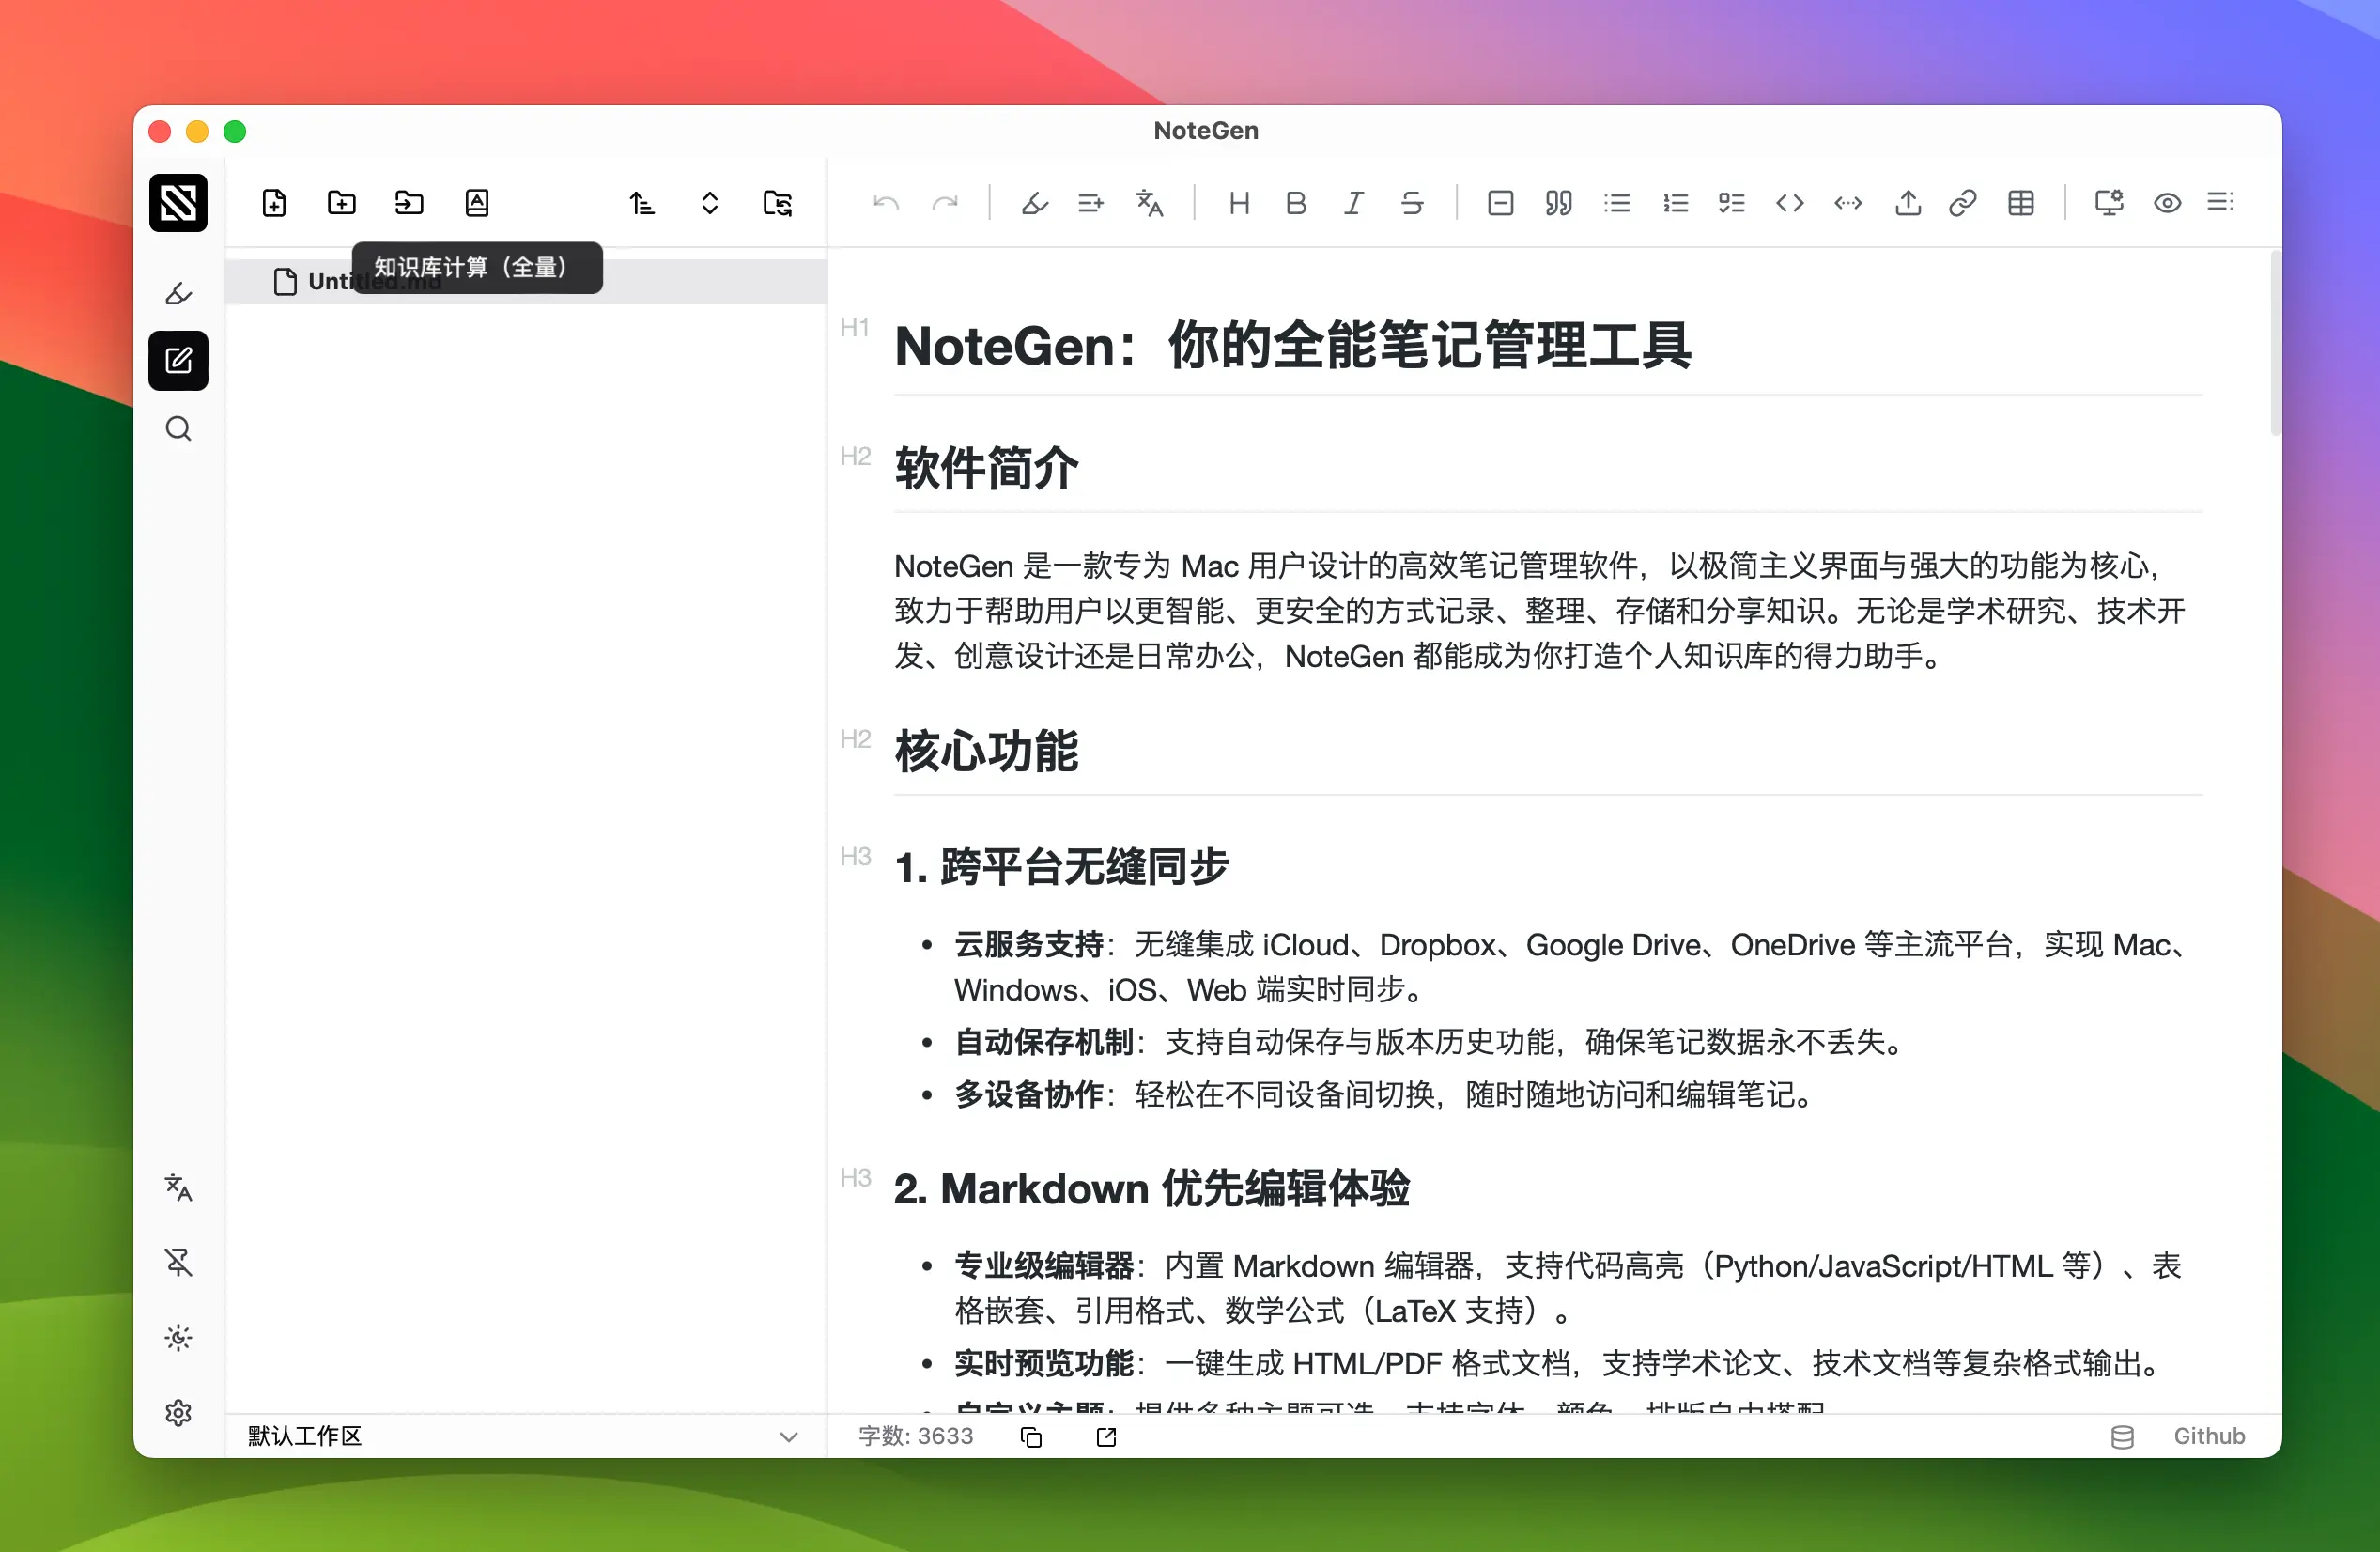Click the sort files icon
The image size is (2380, 1552).
pyautogui.click(x=642, y=203)
